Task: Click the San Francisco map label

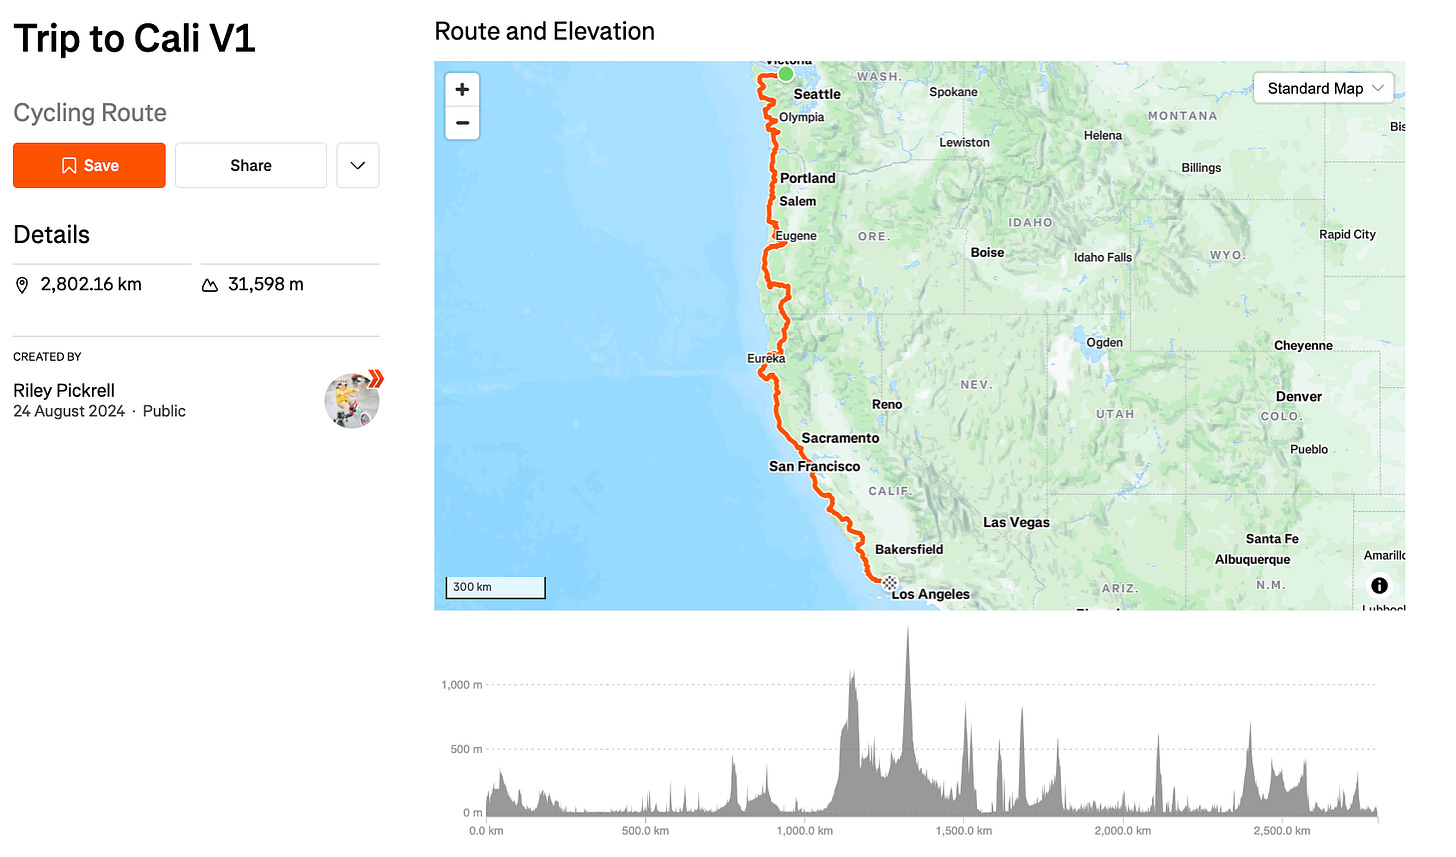Action: coord(814,466)
